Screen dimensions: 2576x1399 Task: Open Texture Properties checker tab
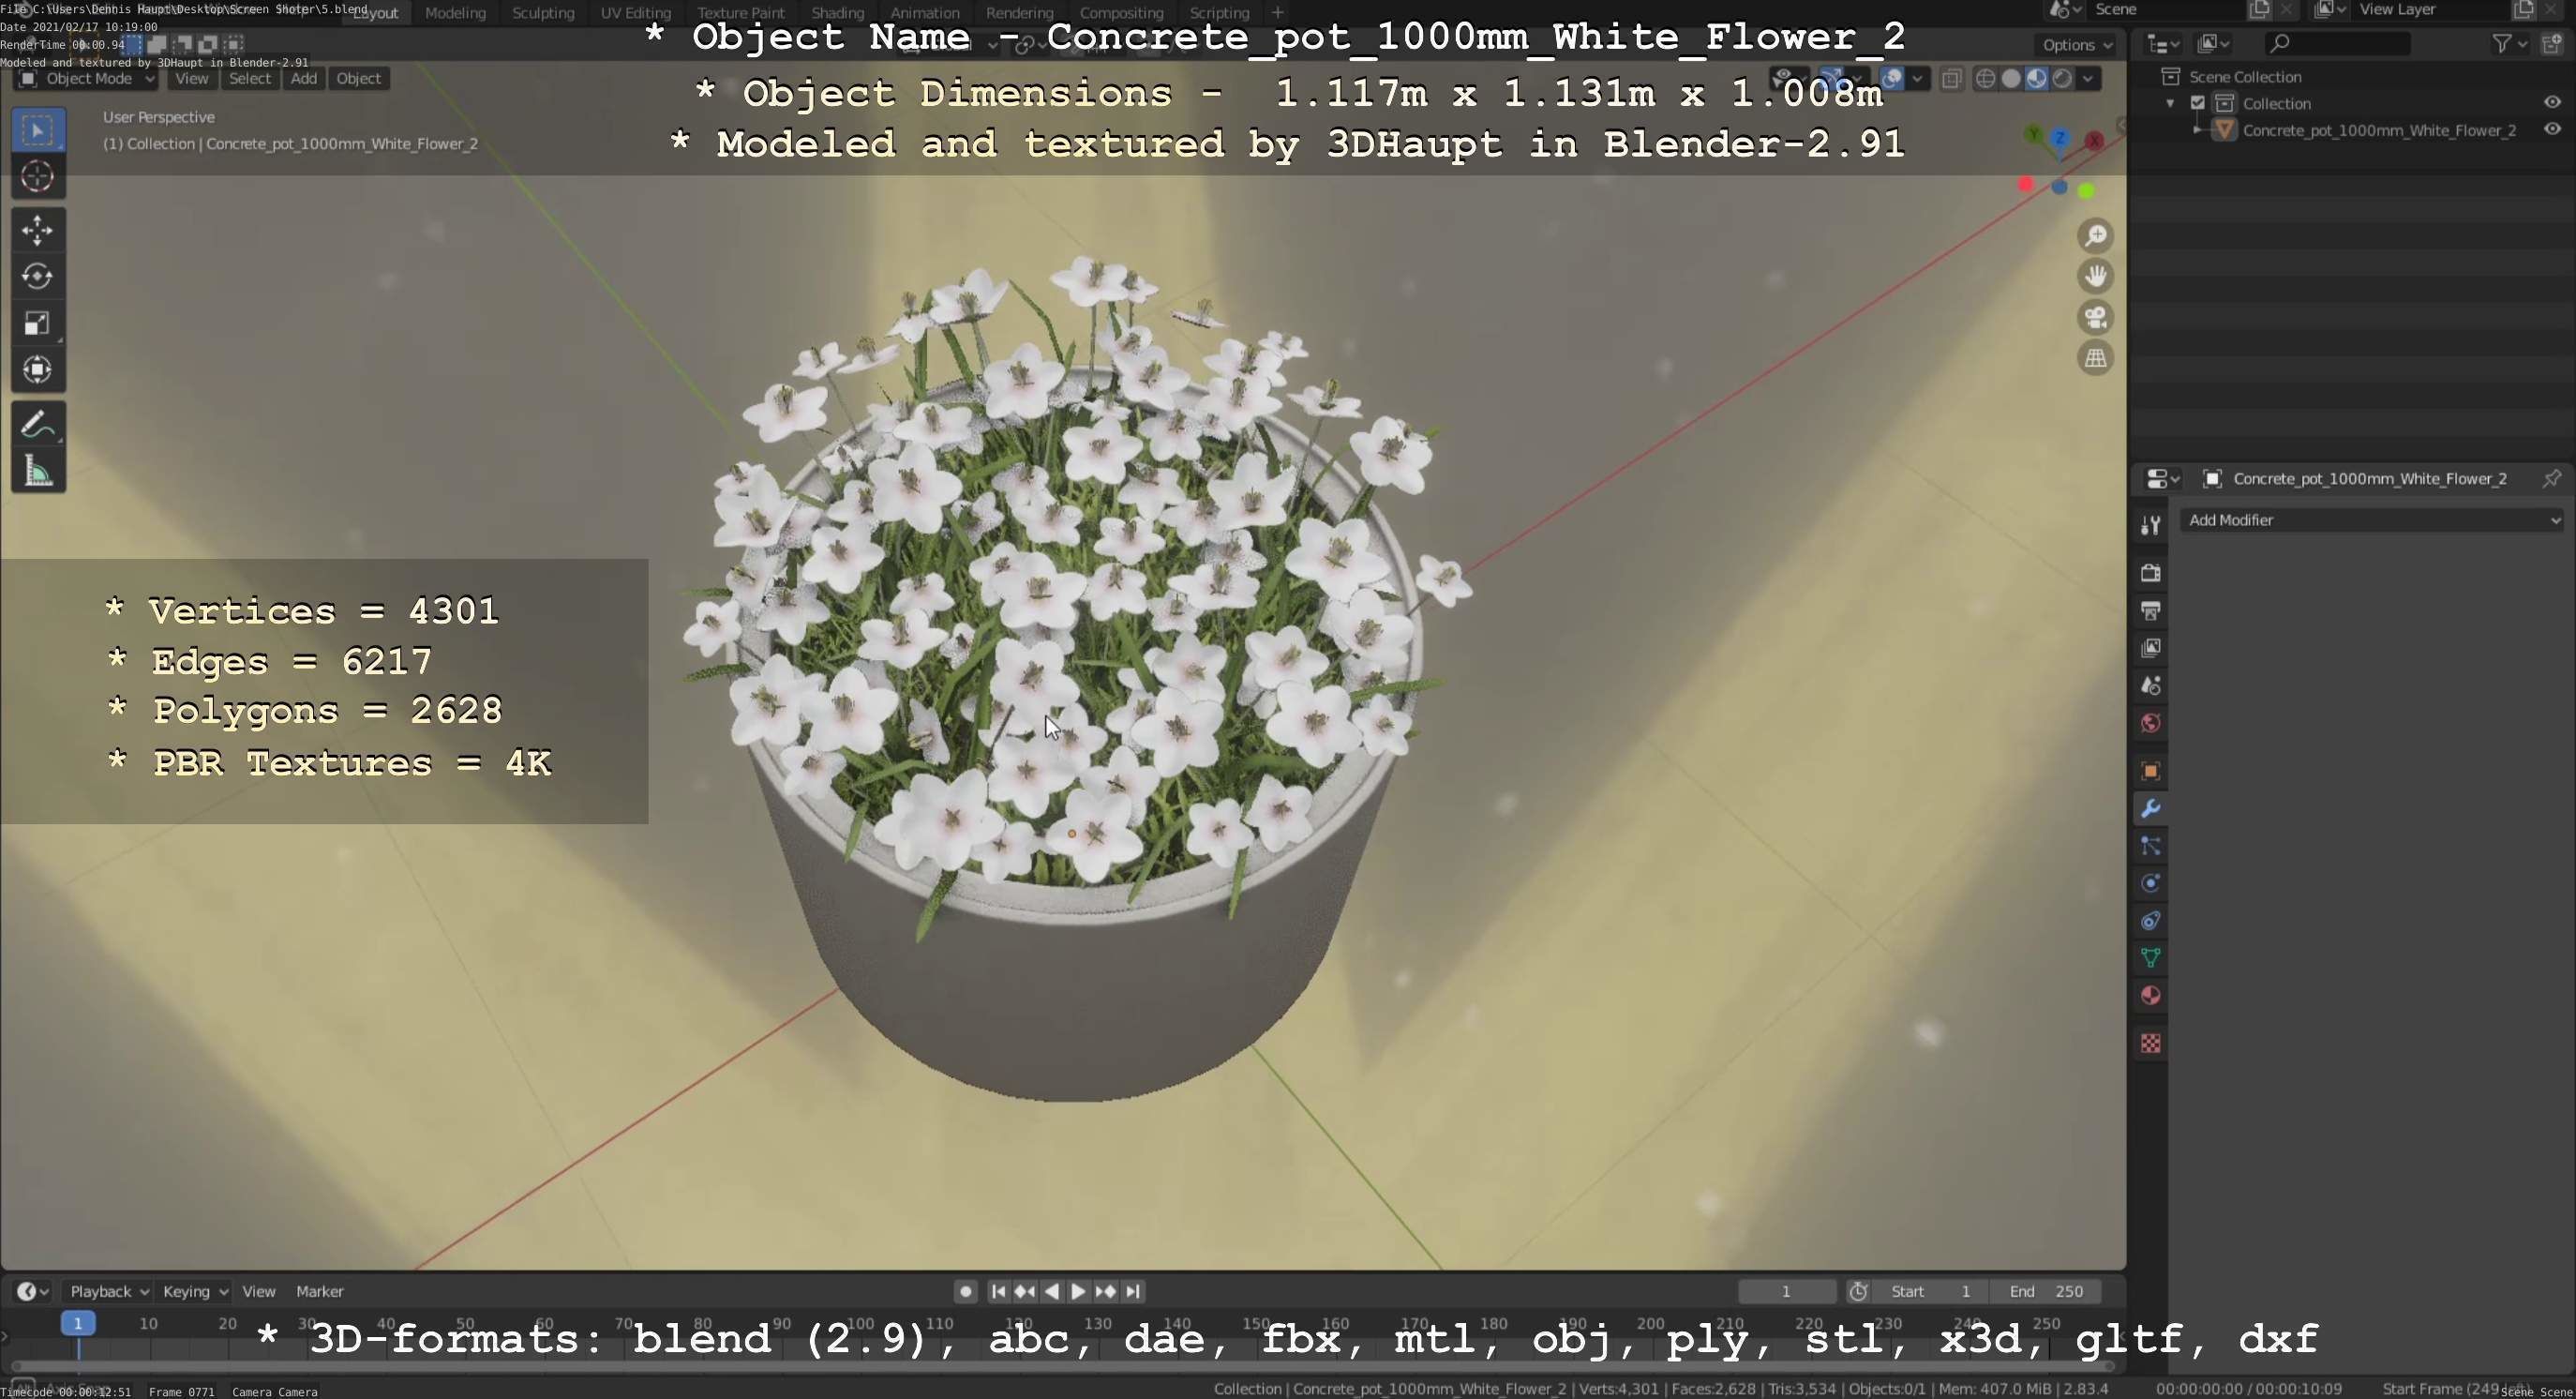click(x=2151, y=1044)
